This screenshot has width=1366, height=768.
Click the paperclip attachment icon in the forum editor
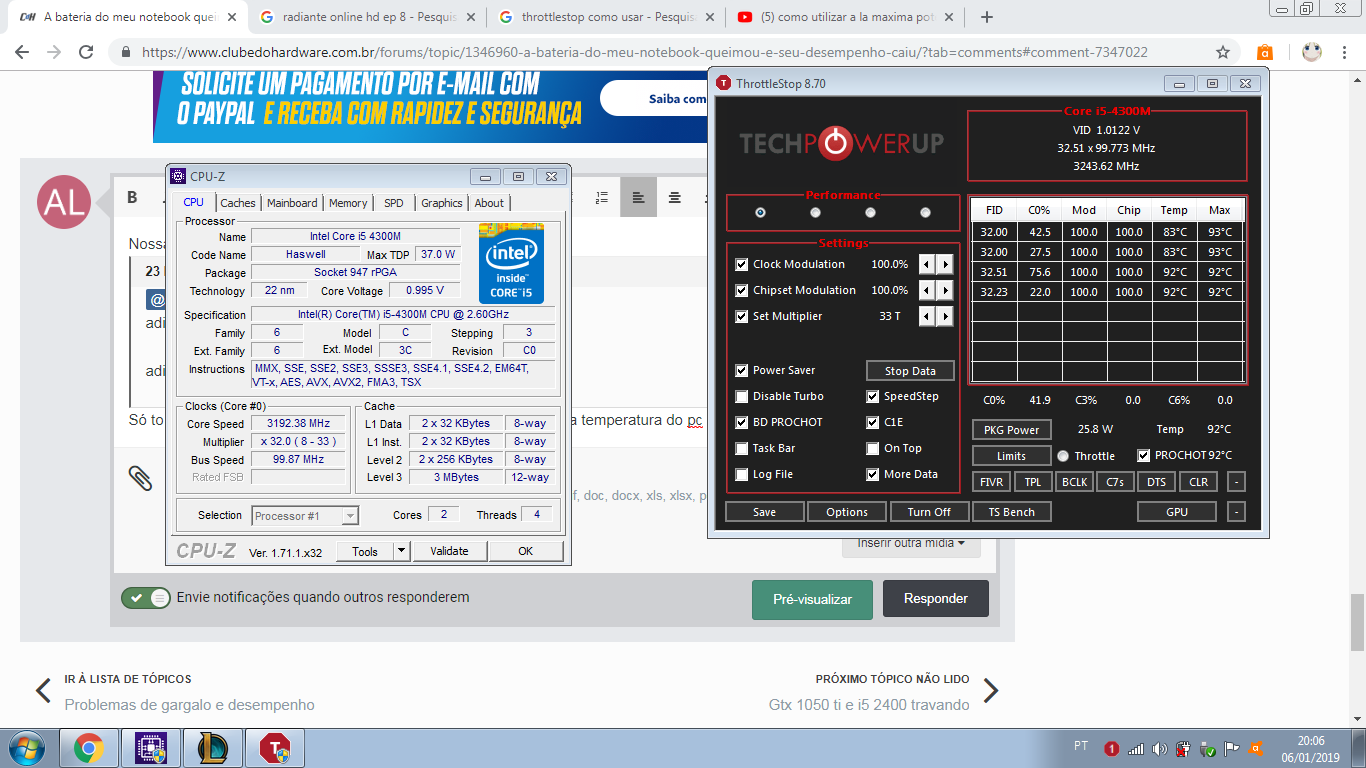140,478
